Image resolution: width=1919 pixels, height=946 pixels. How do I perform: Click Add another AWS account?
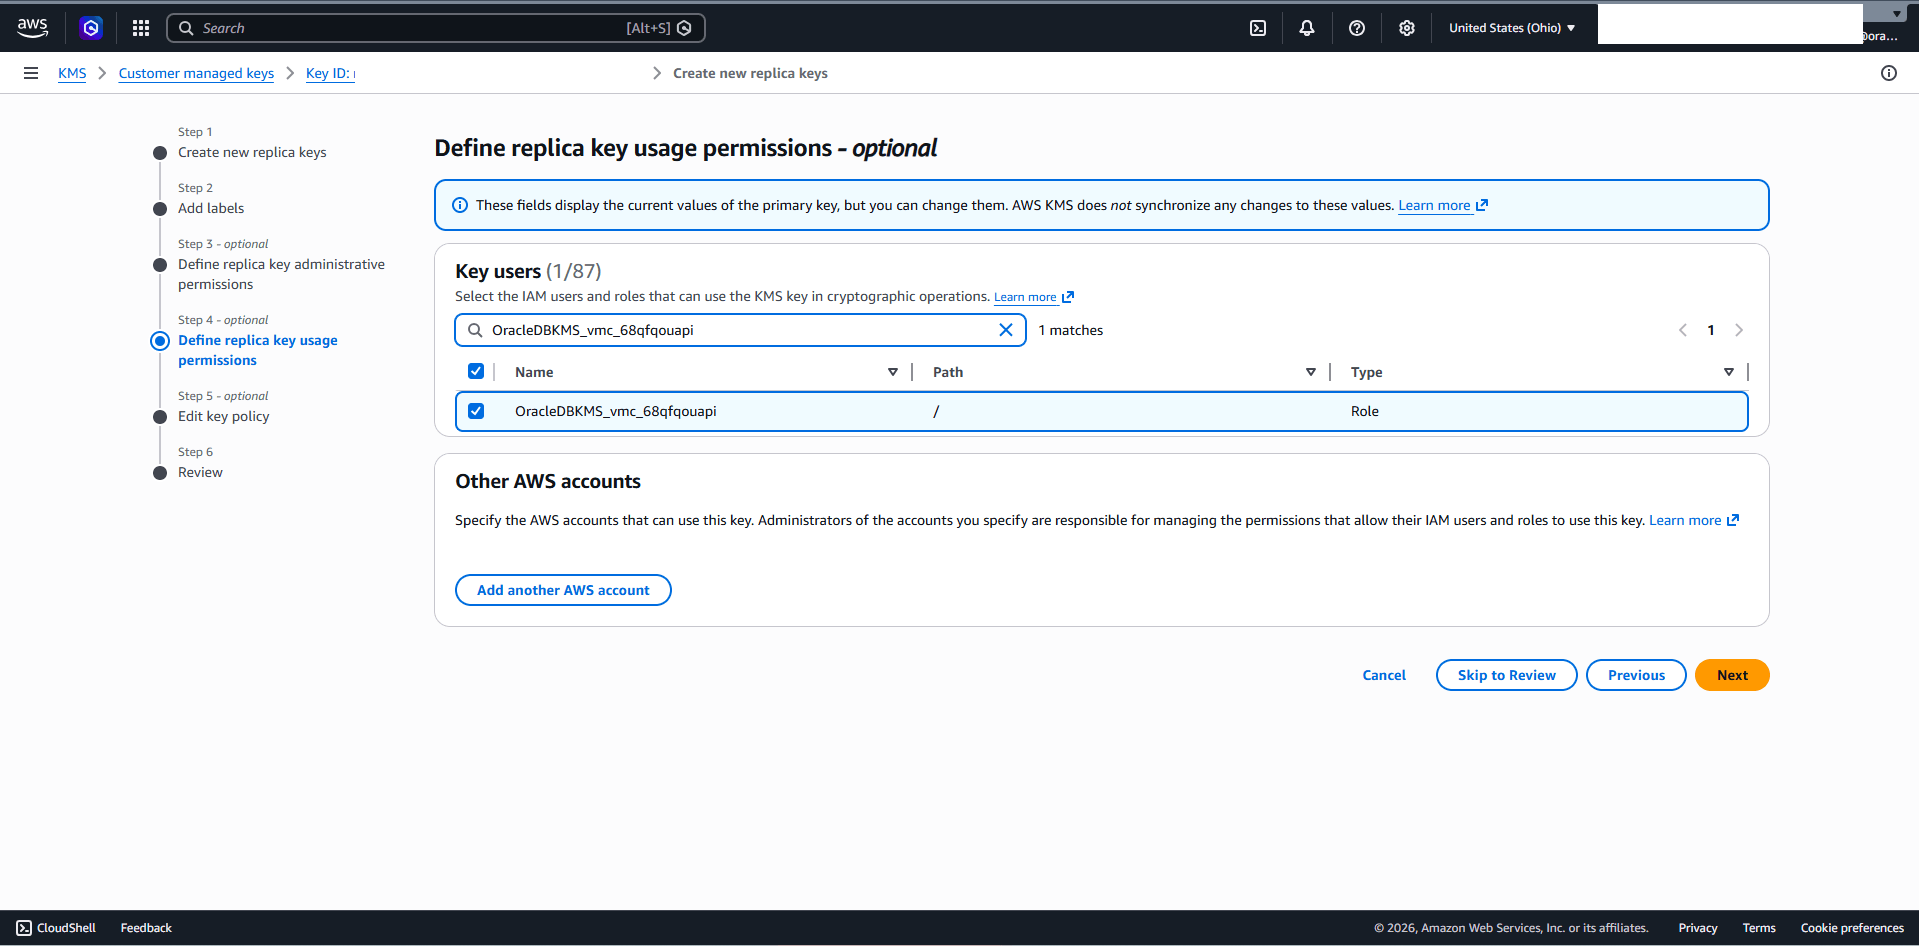point(563,590)
